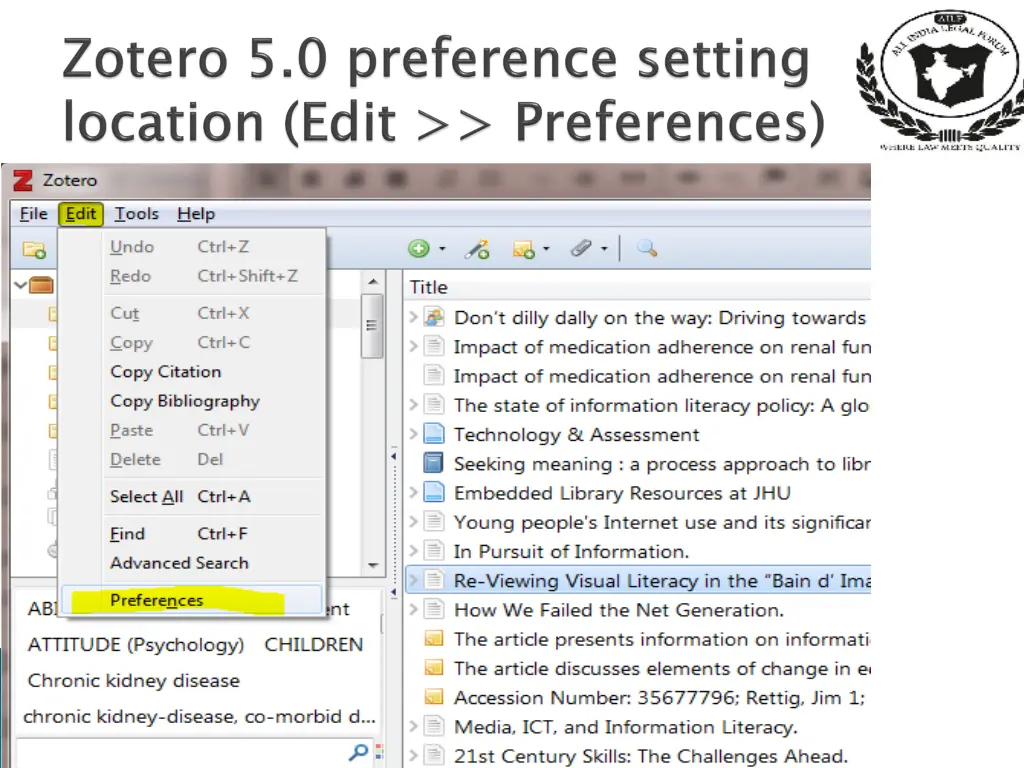The image size is (1024, 768).
Task: Expand the In Pursuit of Information item
Action: click(413, 551)
